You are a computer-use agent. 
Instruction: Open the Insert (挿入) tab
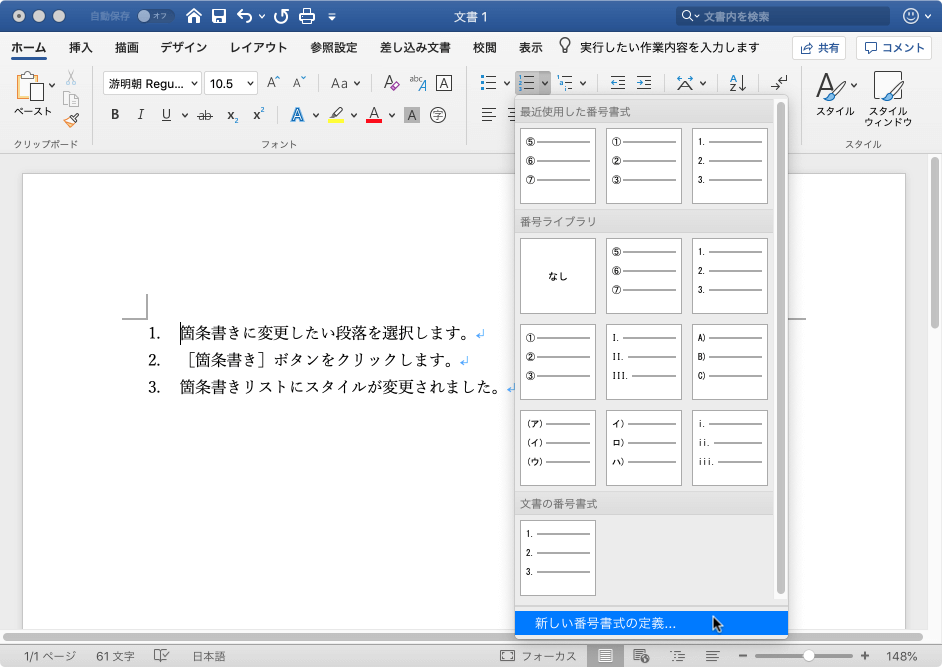point(81,47)
